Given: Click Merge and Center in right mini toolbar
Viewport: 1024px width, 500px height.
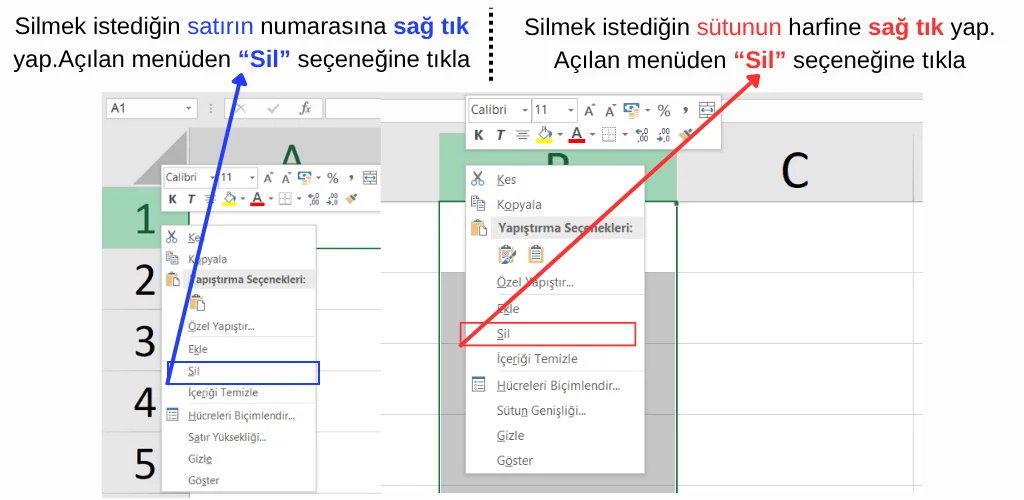Looking at the screenshot, I should pyautogui.click(x=707, y=110).
